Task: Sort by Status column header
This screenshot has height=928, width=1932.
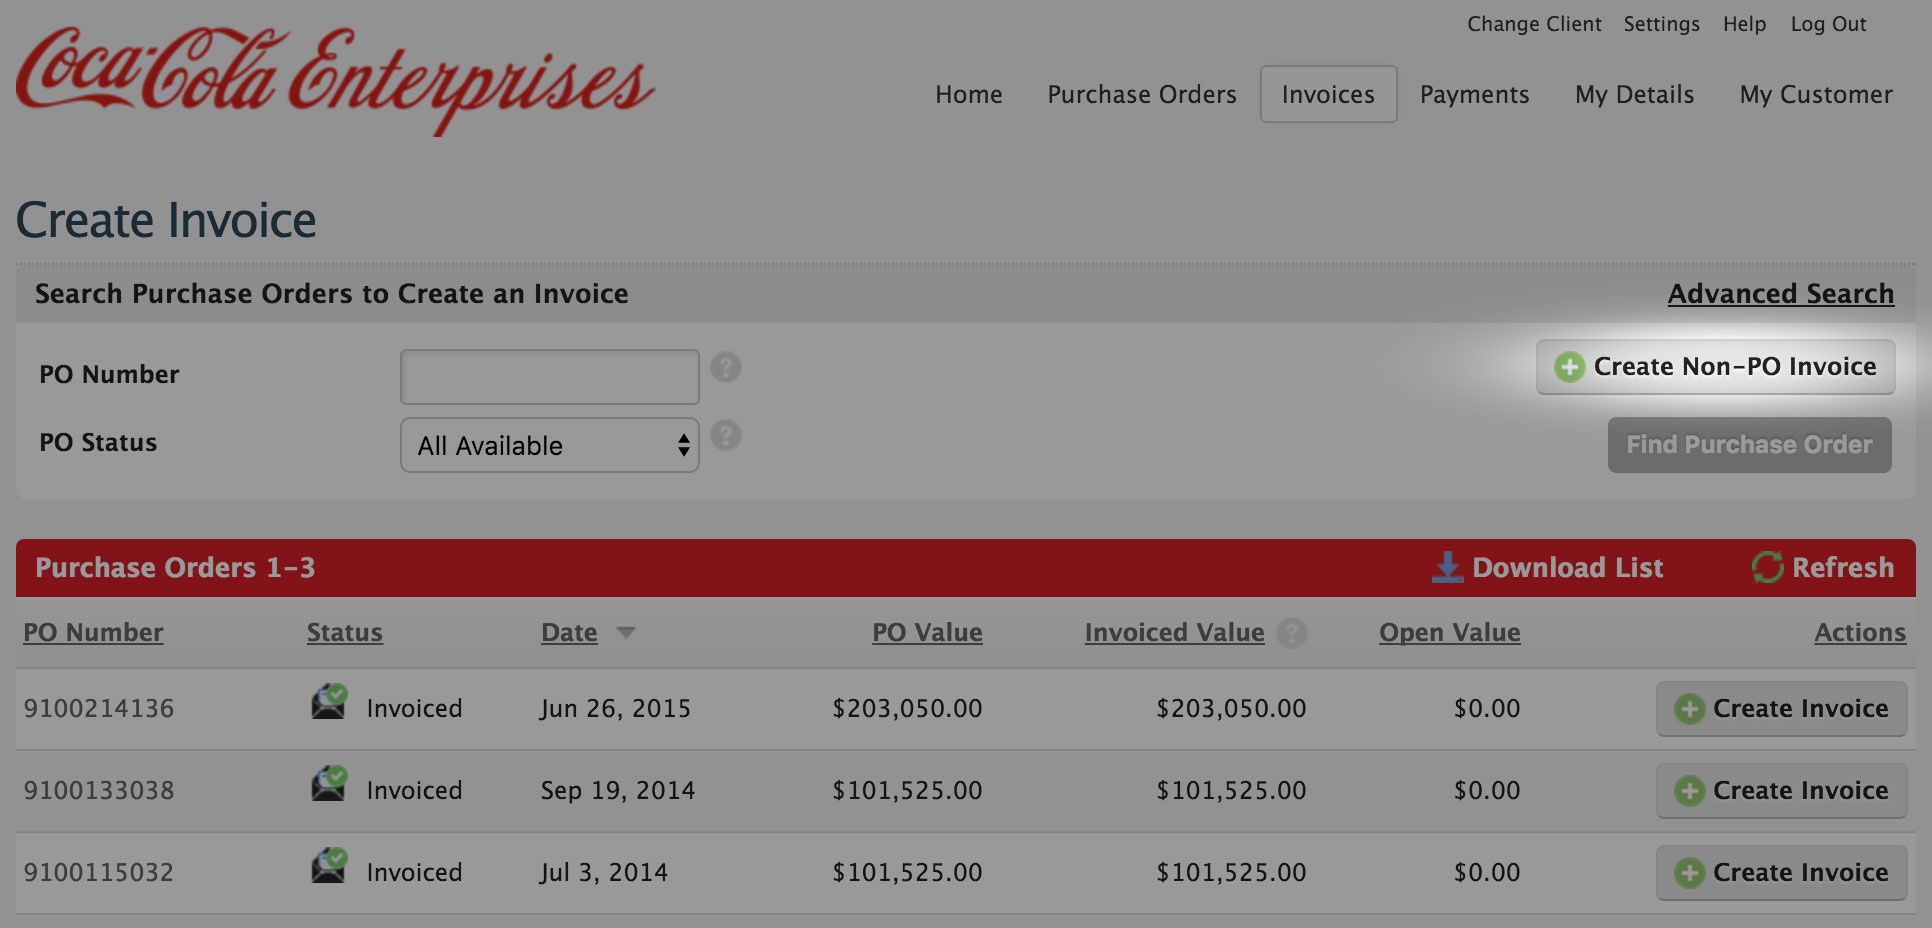Action: point(345,632)
